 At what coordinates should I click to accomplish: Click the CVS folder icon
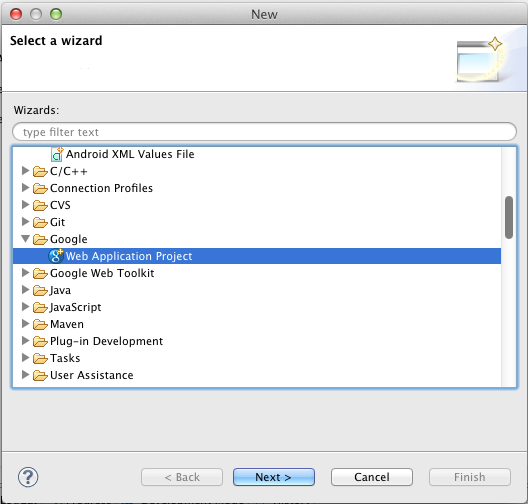pos(40,205)
